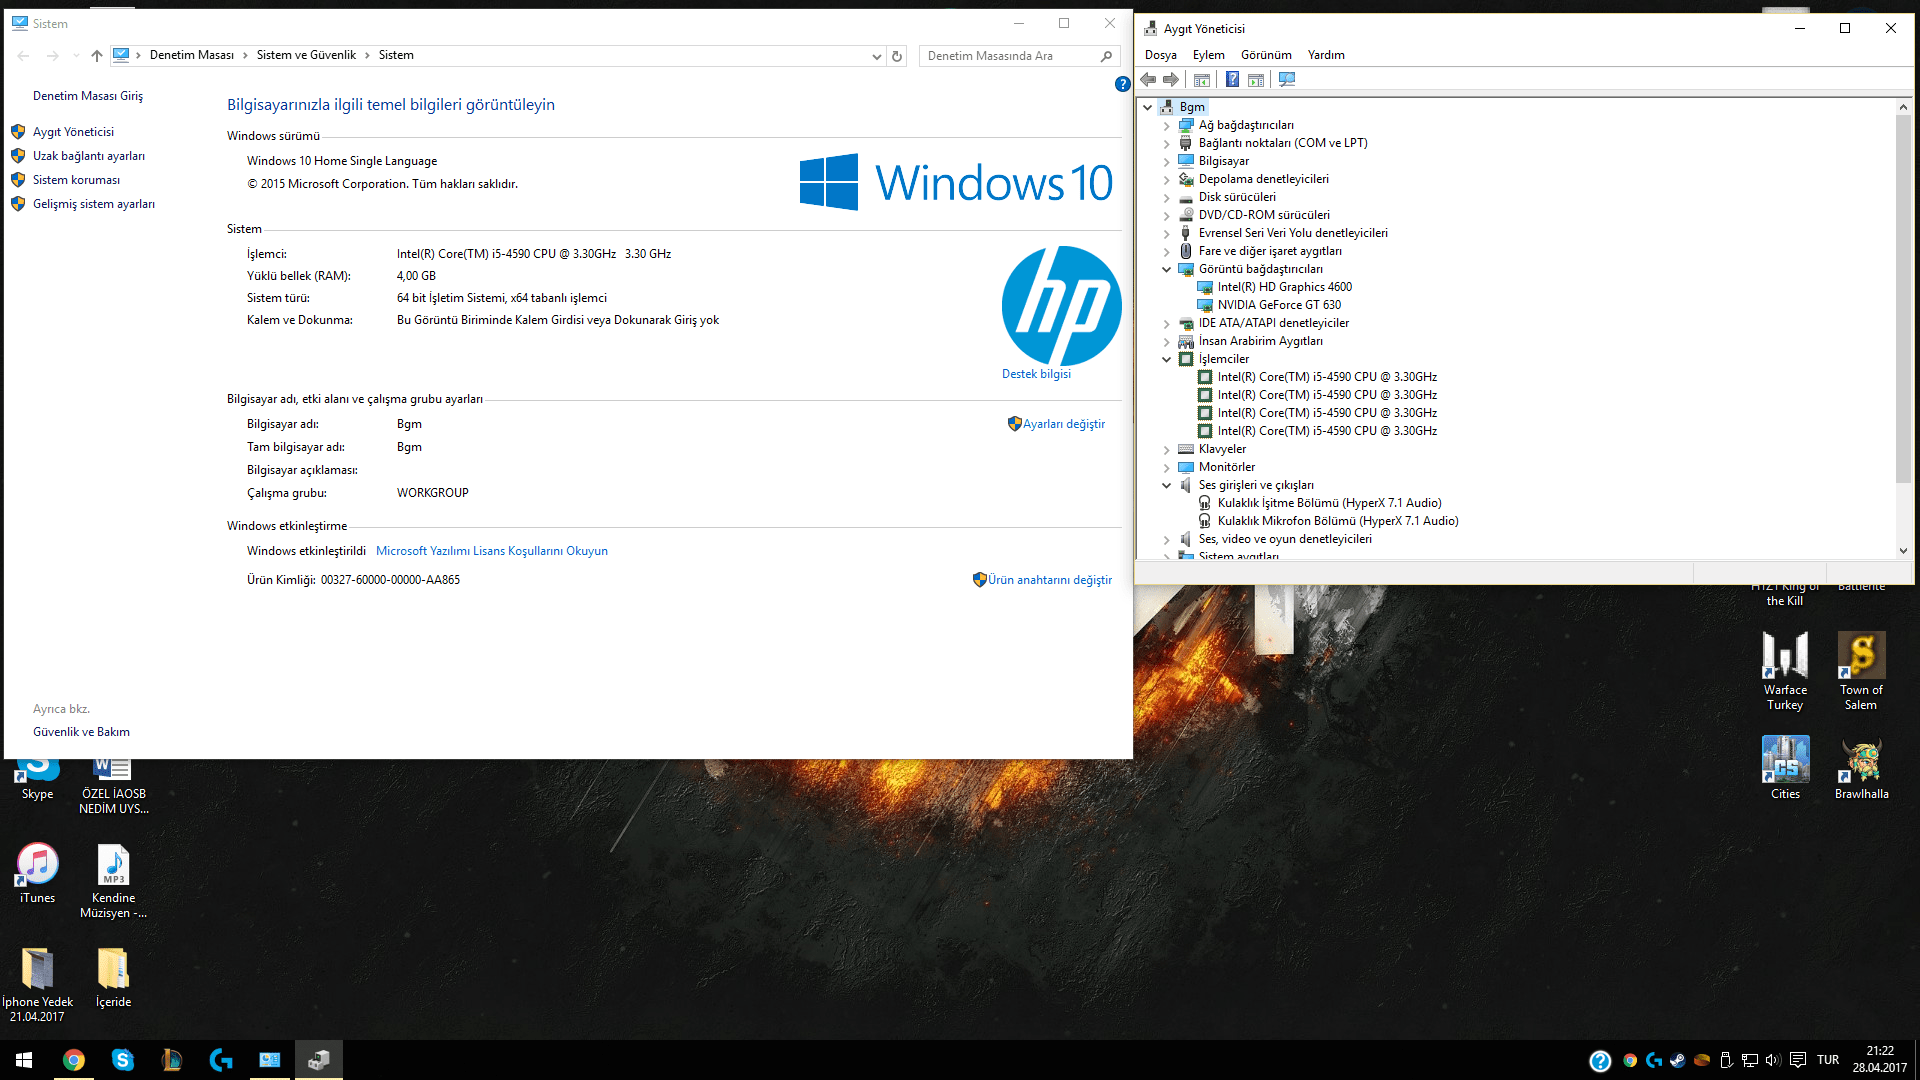The height and width of the screenshot is (1080, 1920).
Task: Click the refresh button beside address bar
Action: (897, 56)
